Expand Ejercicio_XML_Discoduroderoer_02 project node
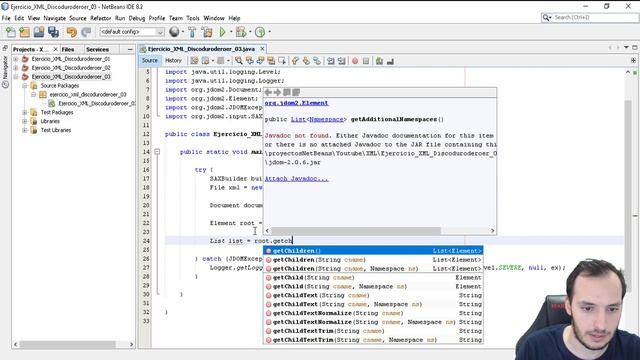 (x=16, y=68)
